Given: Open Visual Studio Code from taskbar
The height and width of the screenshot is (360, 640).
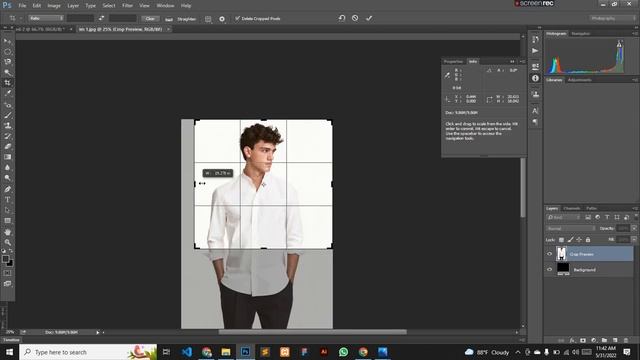Looking at the screenshot, I should coord(187,352).
